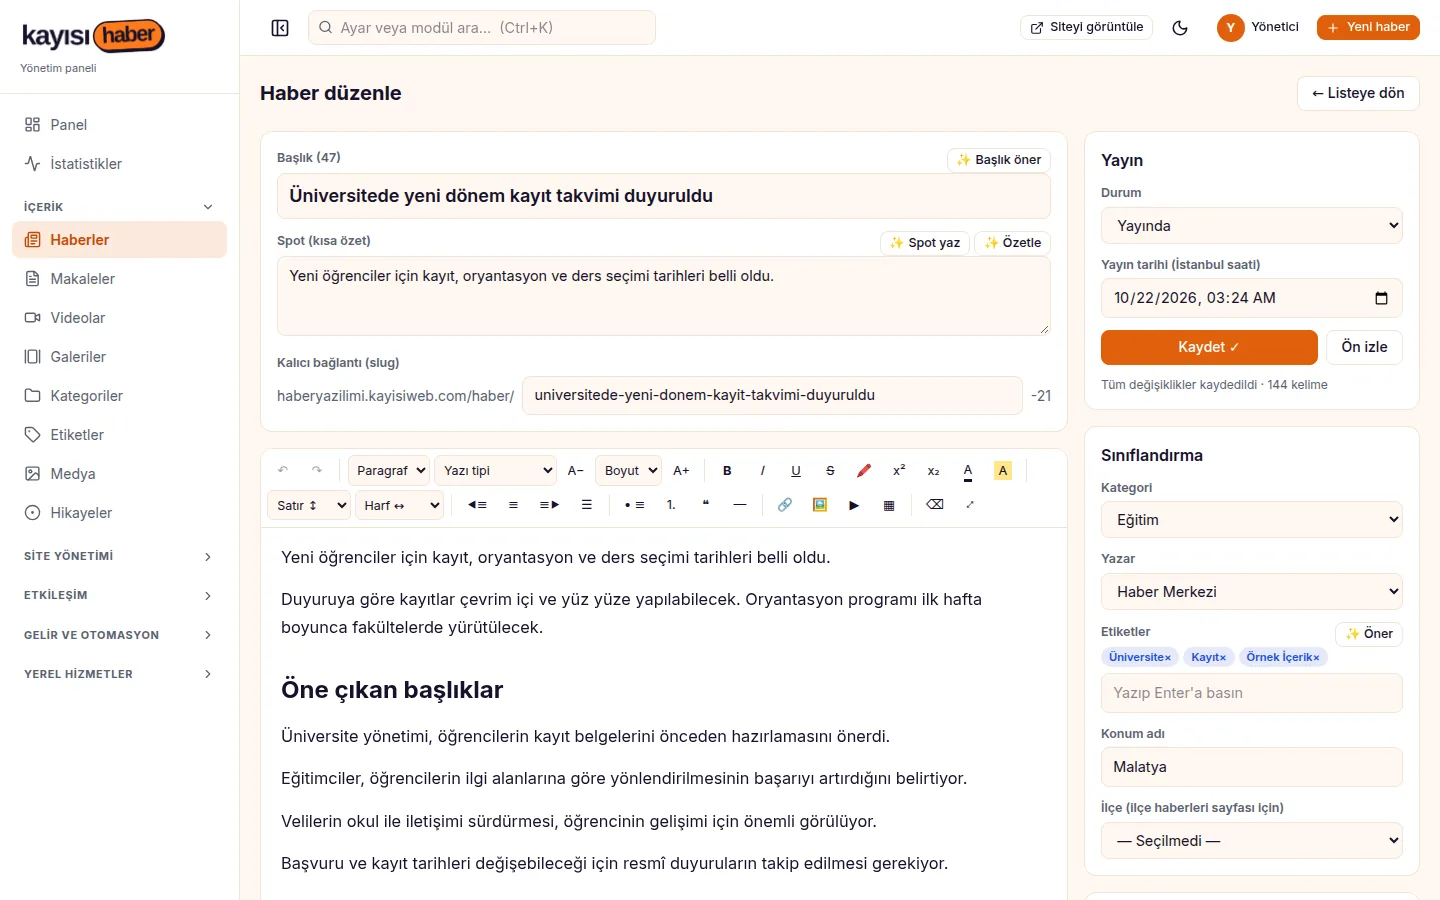
Task: Insert a table into the editor
Action: (889, 505)
